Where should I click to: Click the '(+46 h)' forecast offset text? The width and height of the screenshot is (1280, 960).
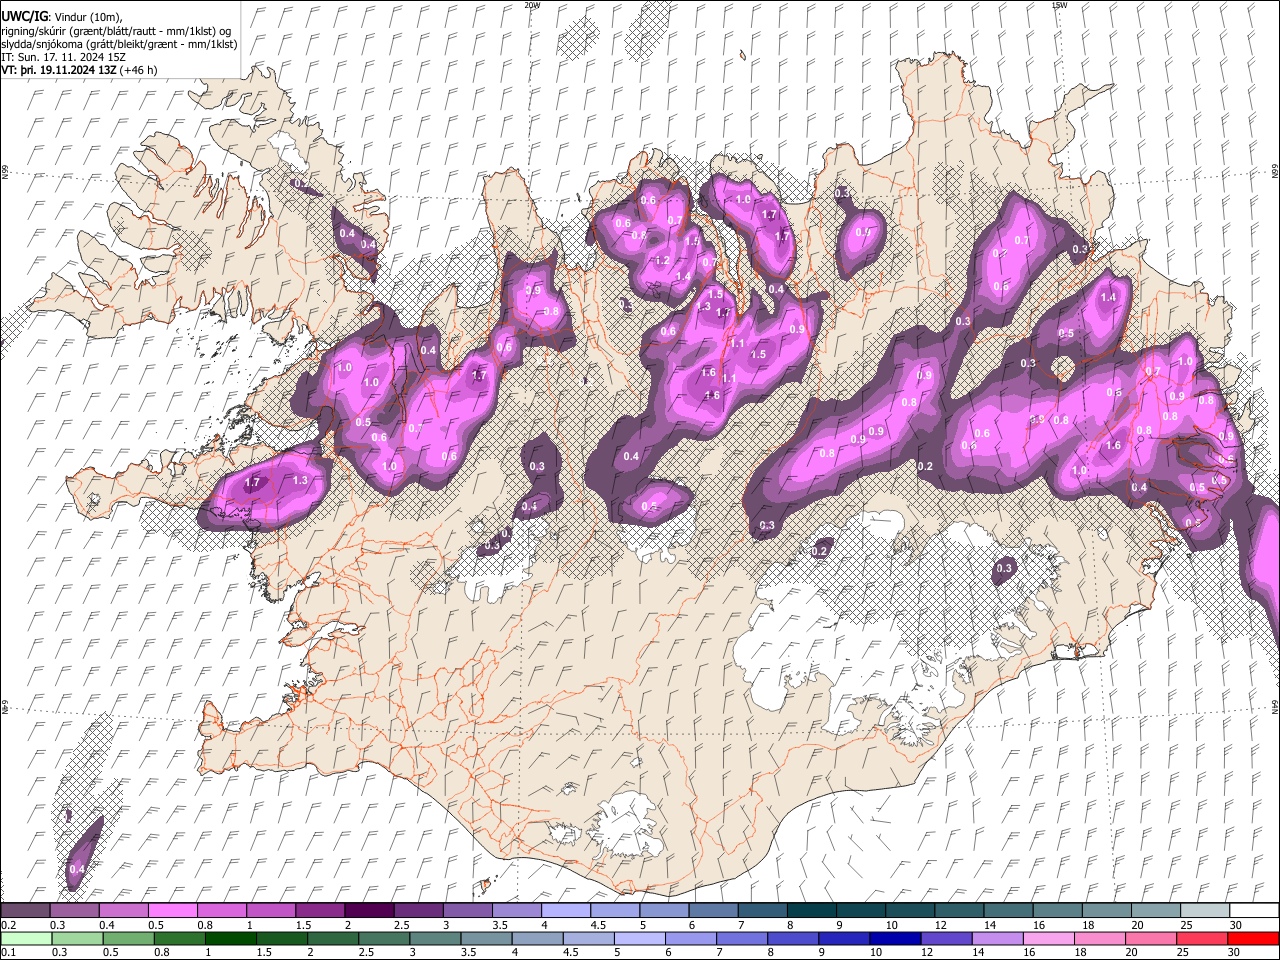coord(140,71)
